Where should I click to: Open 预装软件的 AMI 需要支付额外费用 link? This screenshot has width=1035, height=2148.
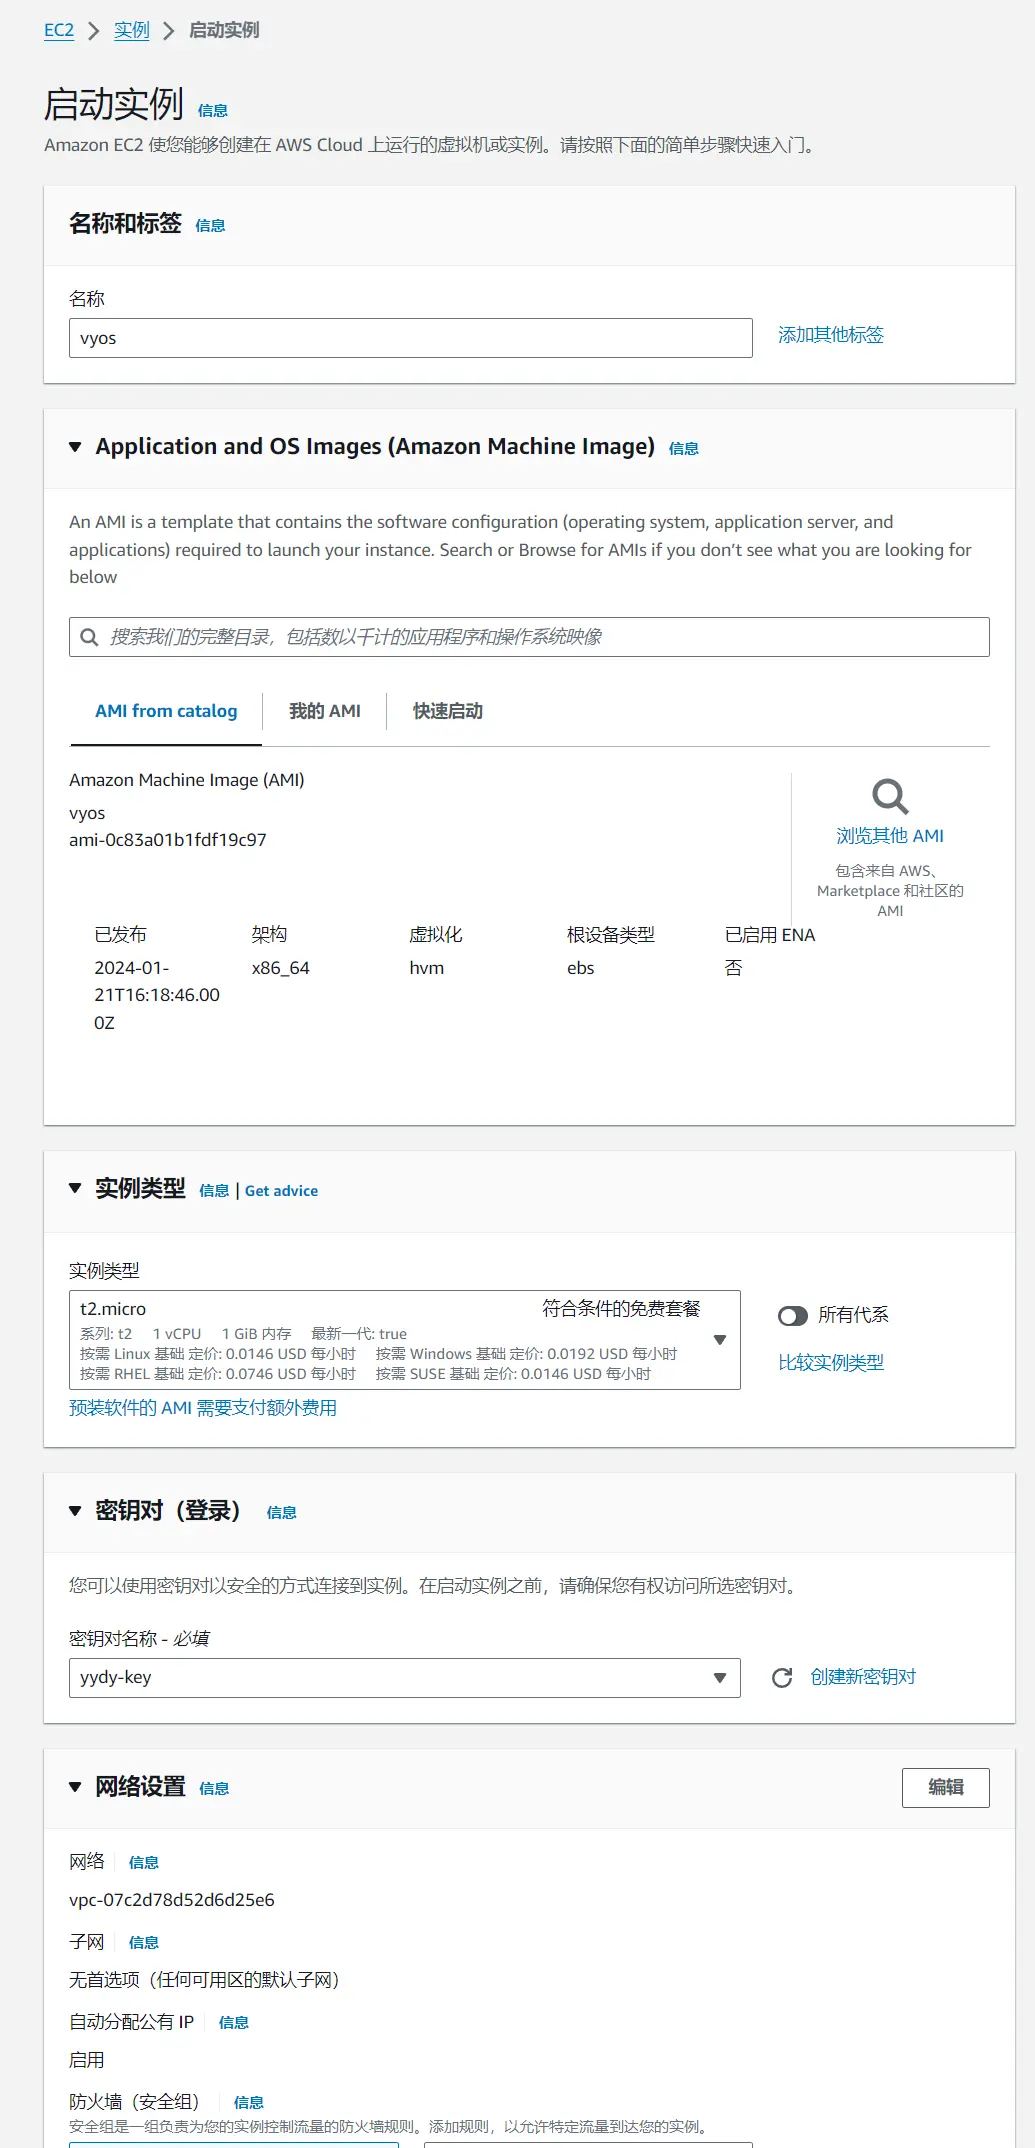click(203, 1408)
